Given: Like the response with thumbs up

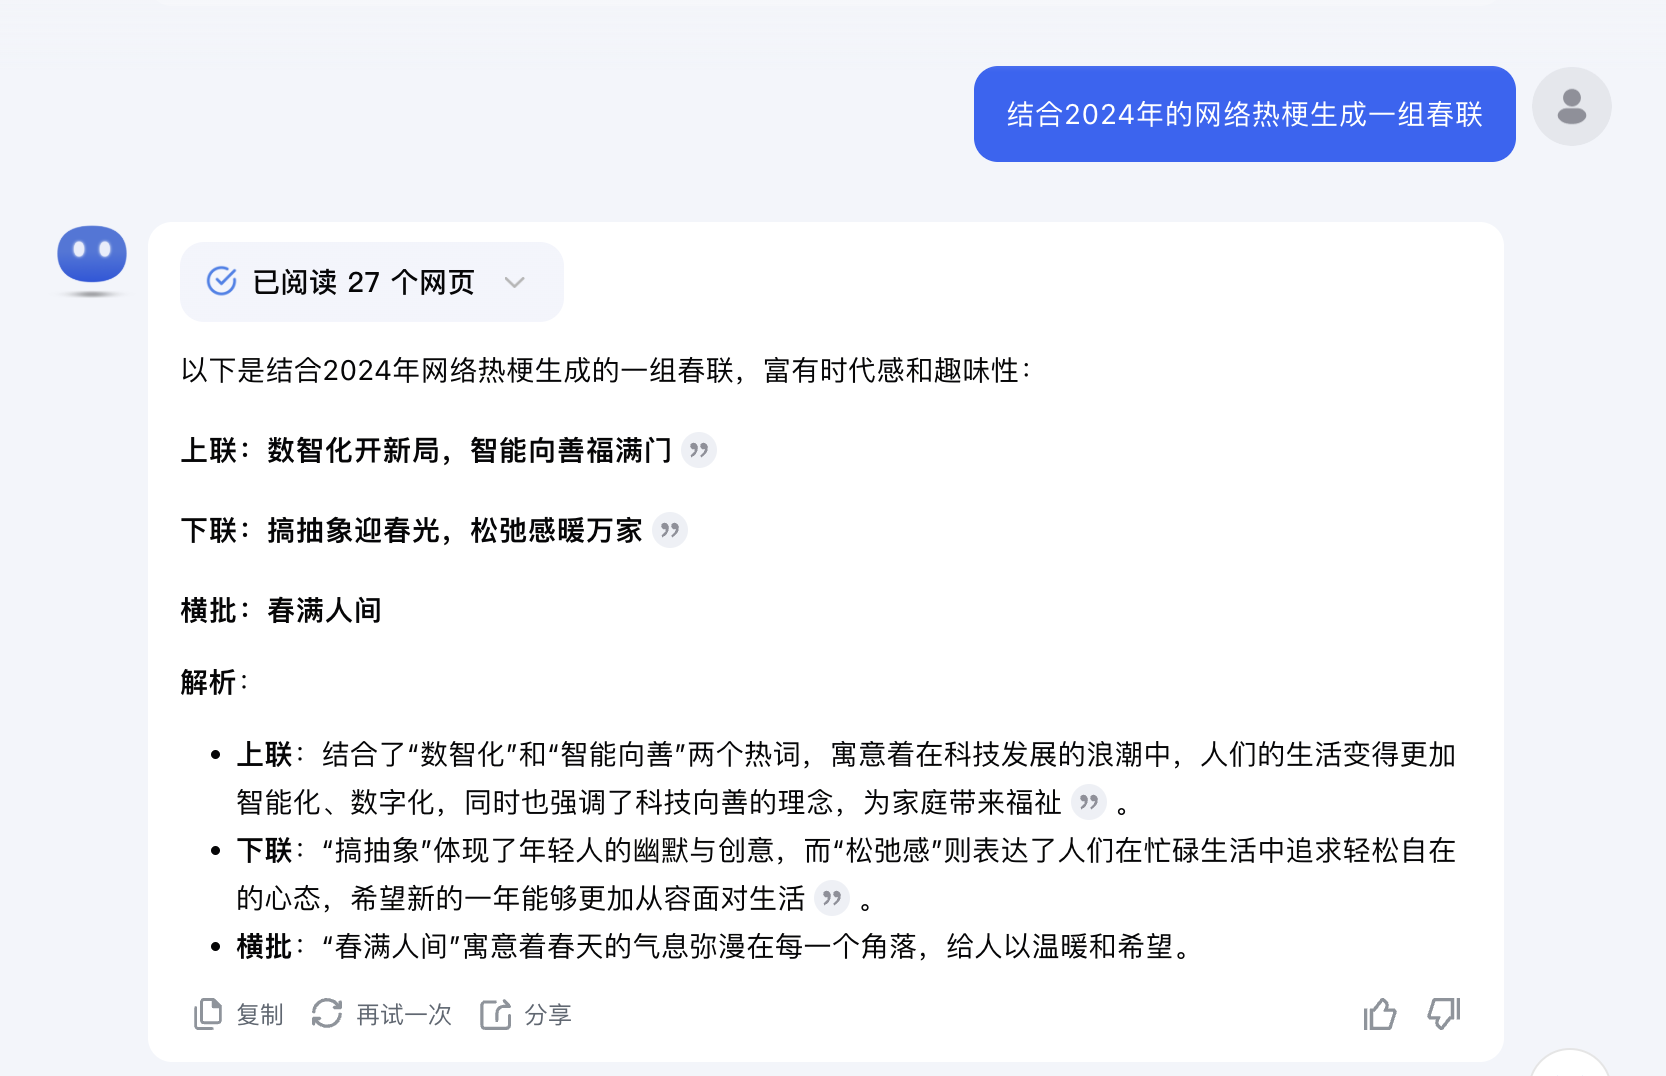Looking at the screenshot, I should [x=1380, y=1014].
